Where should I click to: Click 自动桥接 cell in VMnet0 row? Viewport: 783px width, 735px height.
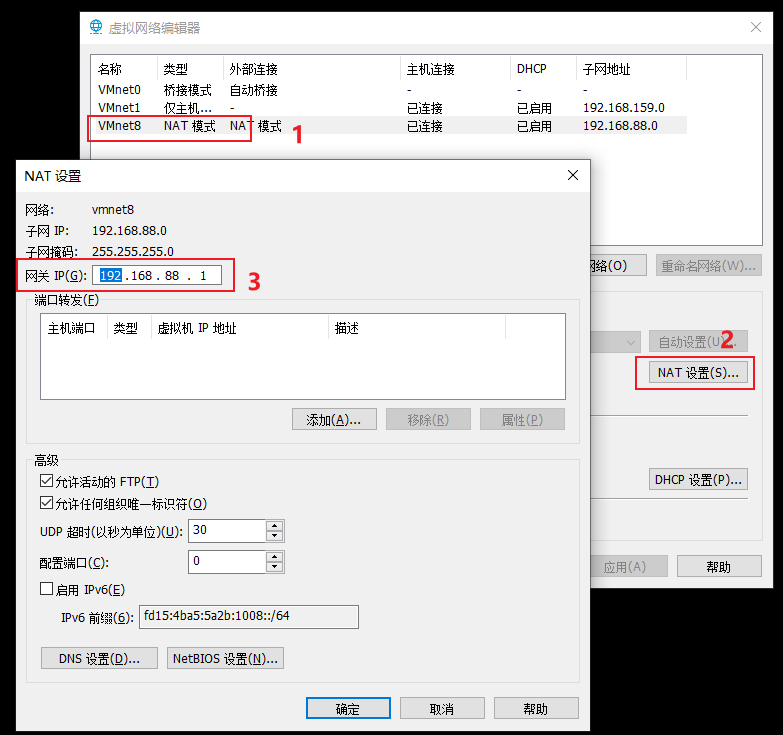pos(253,90)
